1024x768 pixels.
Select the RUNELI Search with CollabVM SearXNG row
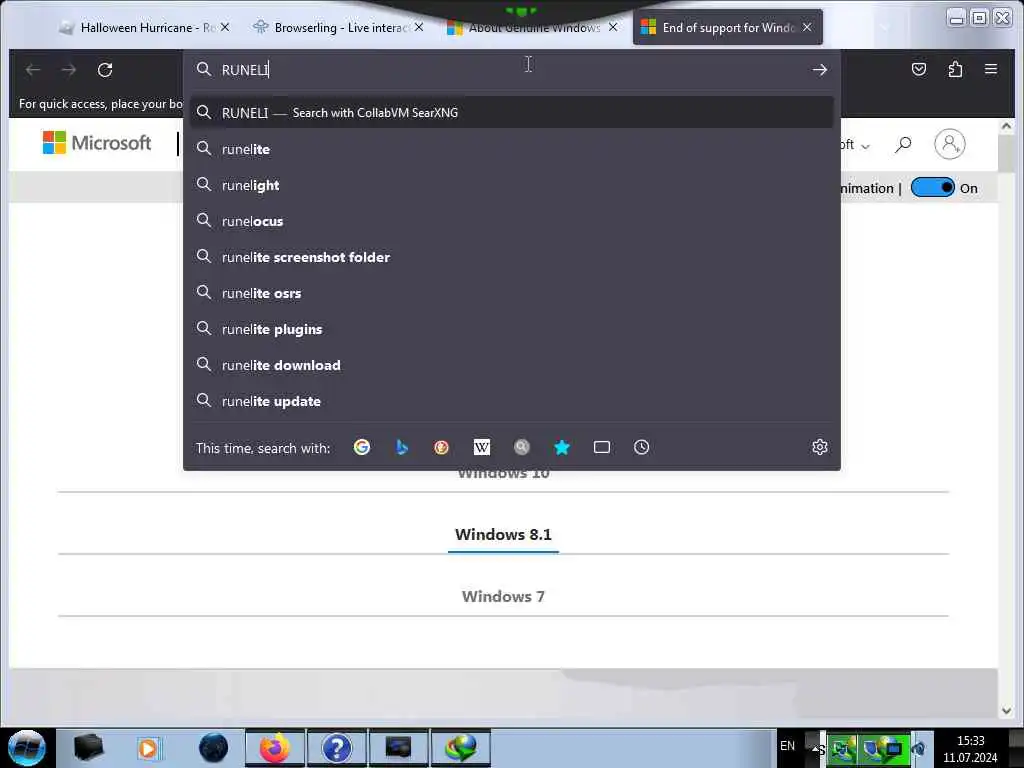click(511, 112)
